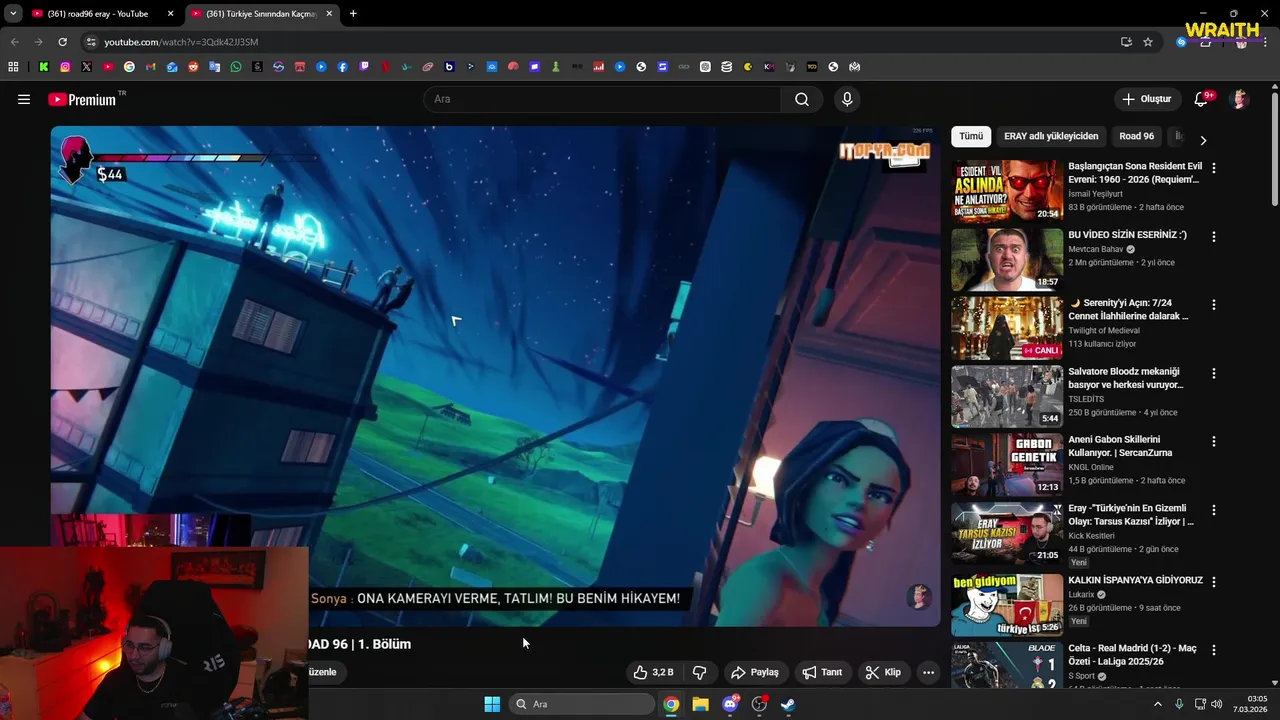This screenshot has height=720, width=1280.
Task: Open KALKIN İSPANYA'YA GİDİYORUZ video title
Action: pyautogui.click(x=1135, y=580)
